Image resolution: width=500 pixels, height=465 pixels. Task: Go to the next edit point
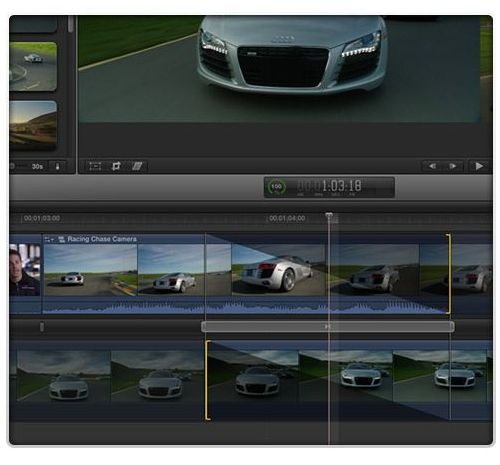(452, 166)
